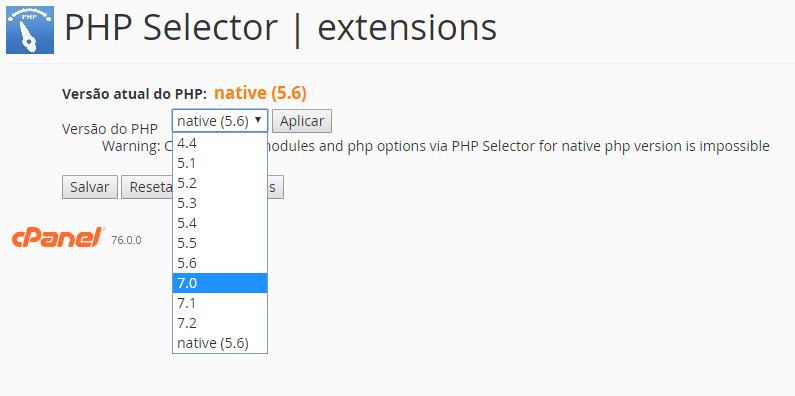Pick plain 5.6 option in list

[x=220, y=263]
